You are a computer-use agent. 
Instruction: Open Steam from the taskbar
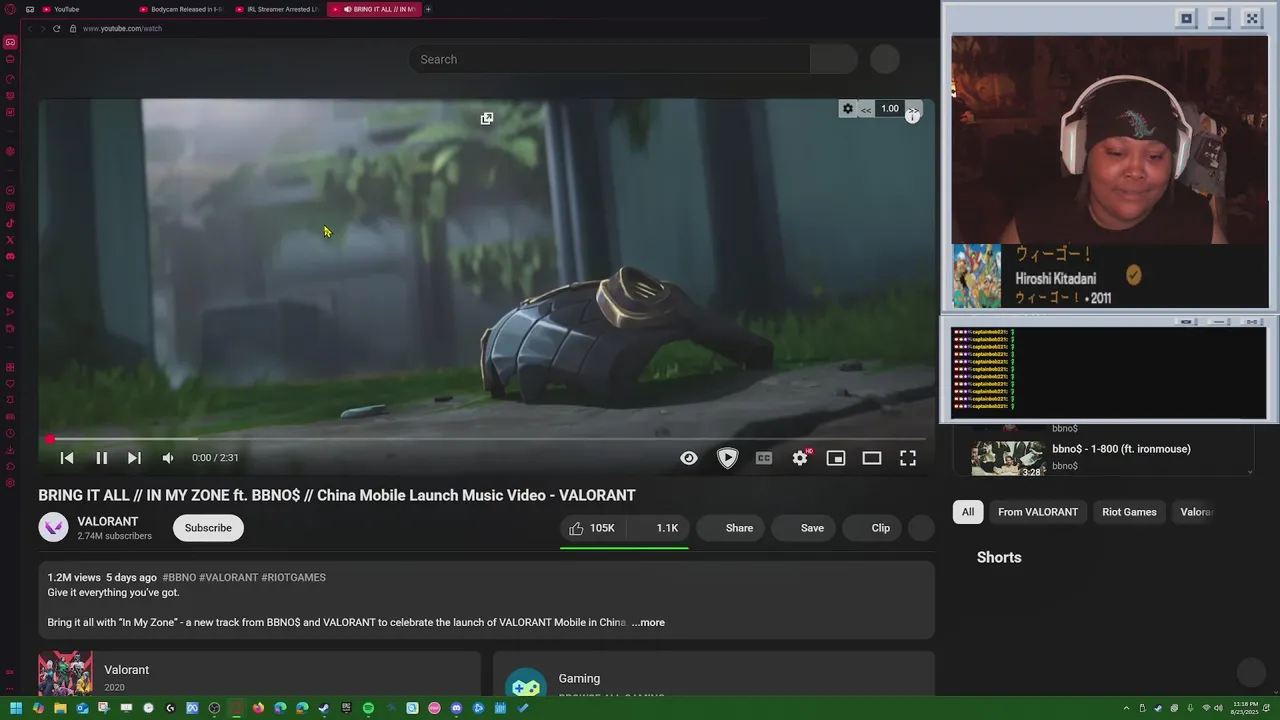pyautogui.click(x=324, y=708)
